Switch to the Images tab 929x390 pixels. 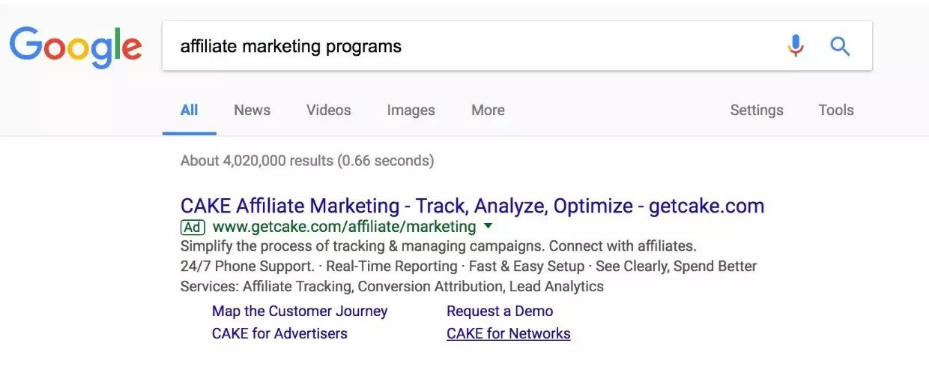click(x=411, y=110)
